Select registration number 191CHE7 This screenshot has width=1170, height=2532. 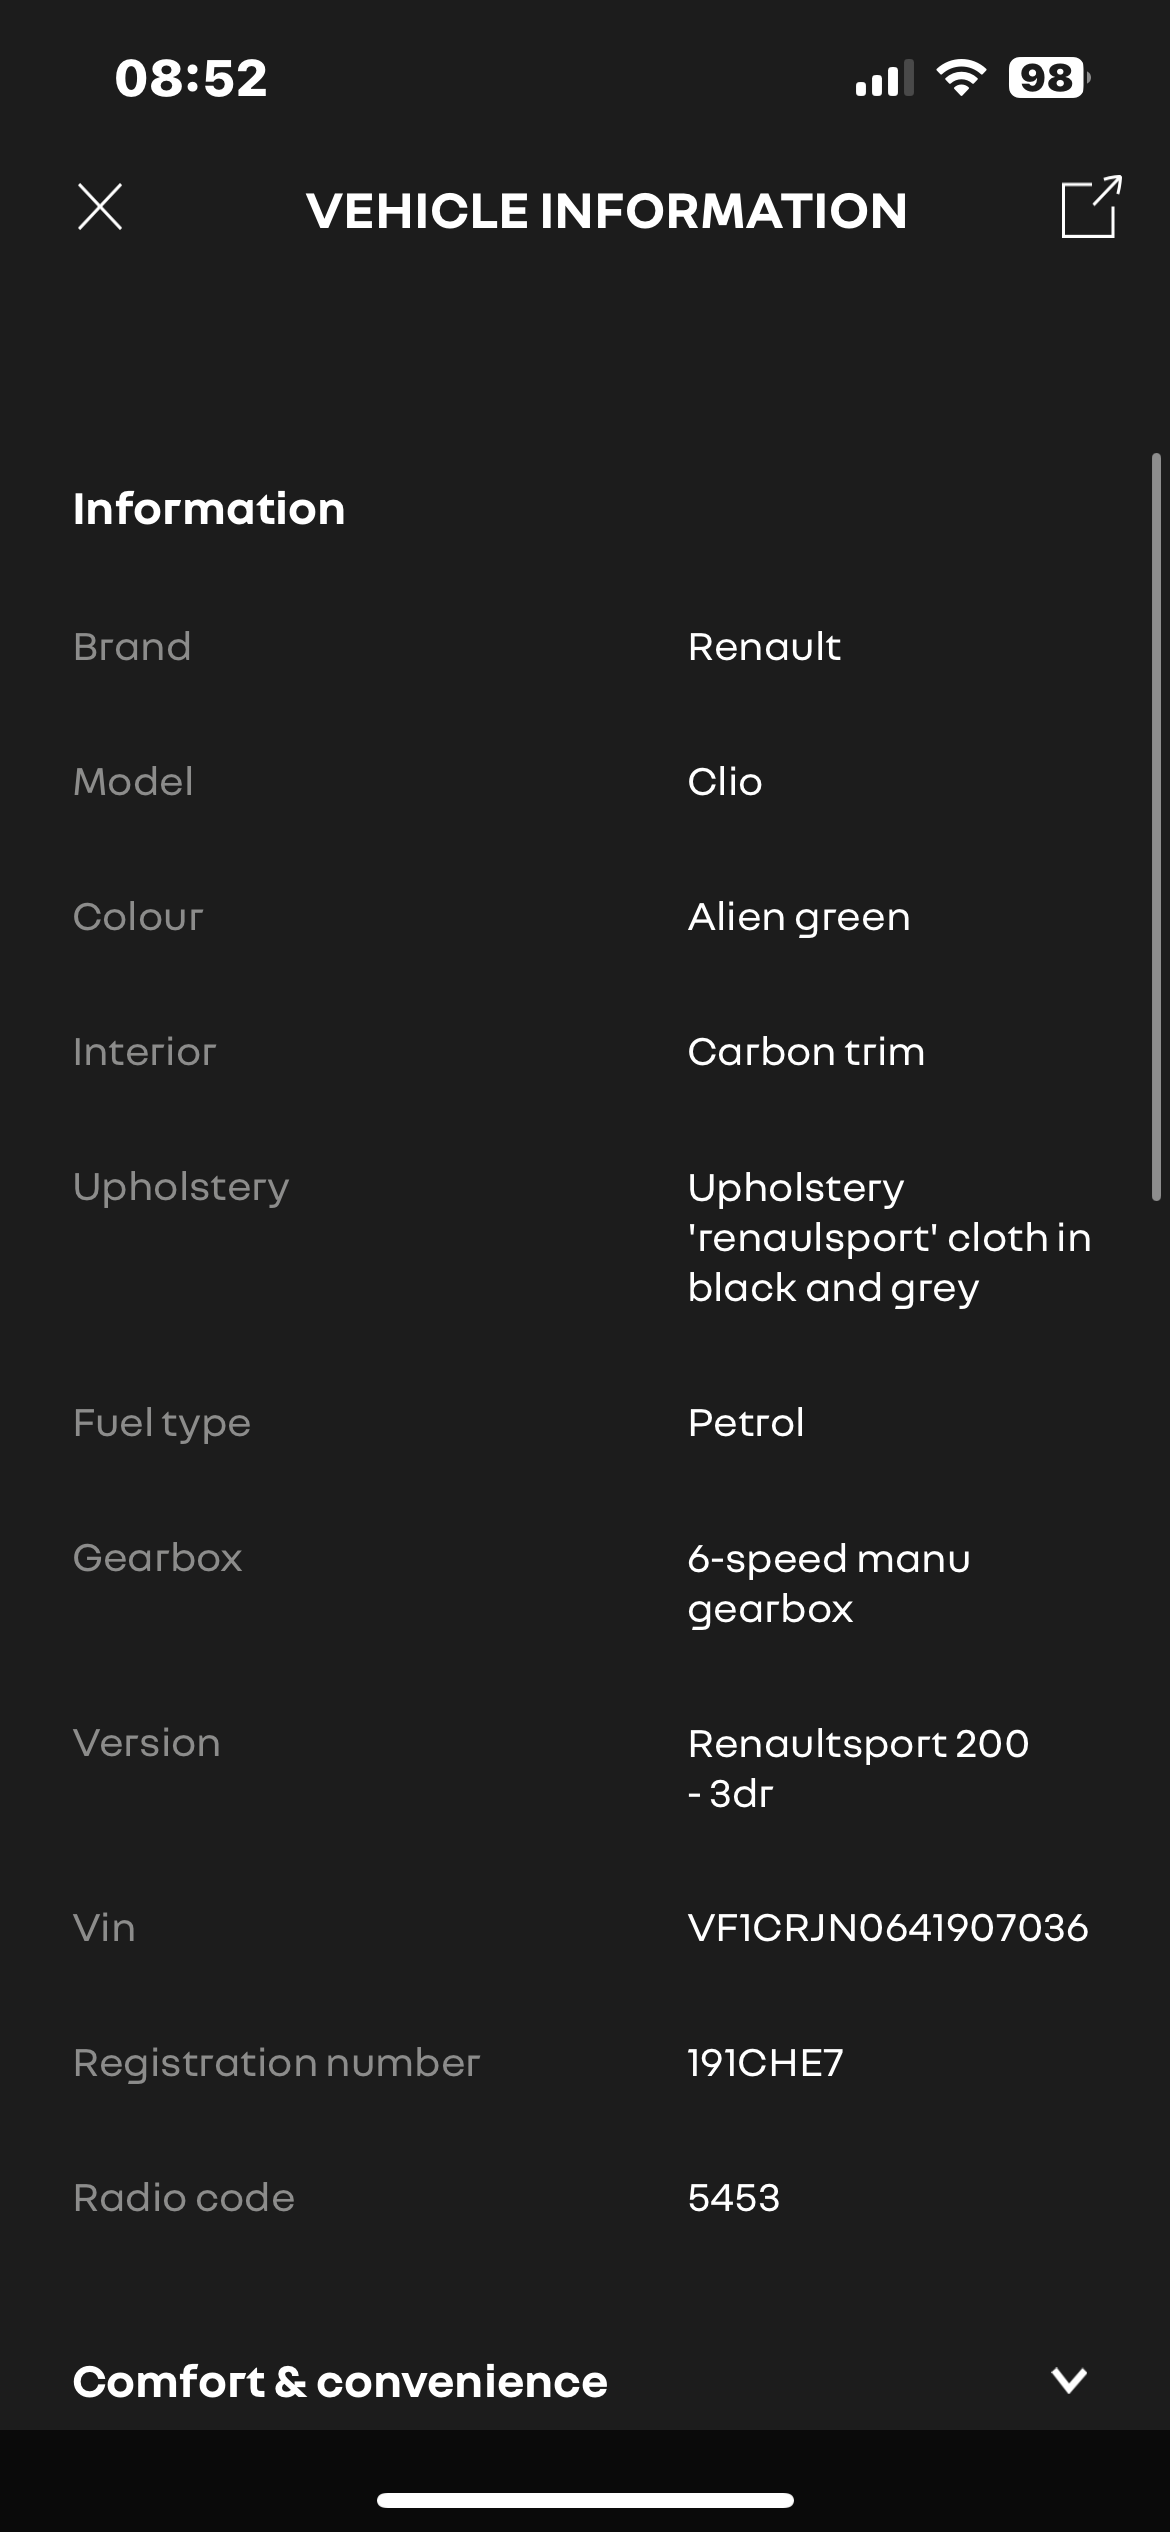[x=765, y=2062]
